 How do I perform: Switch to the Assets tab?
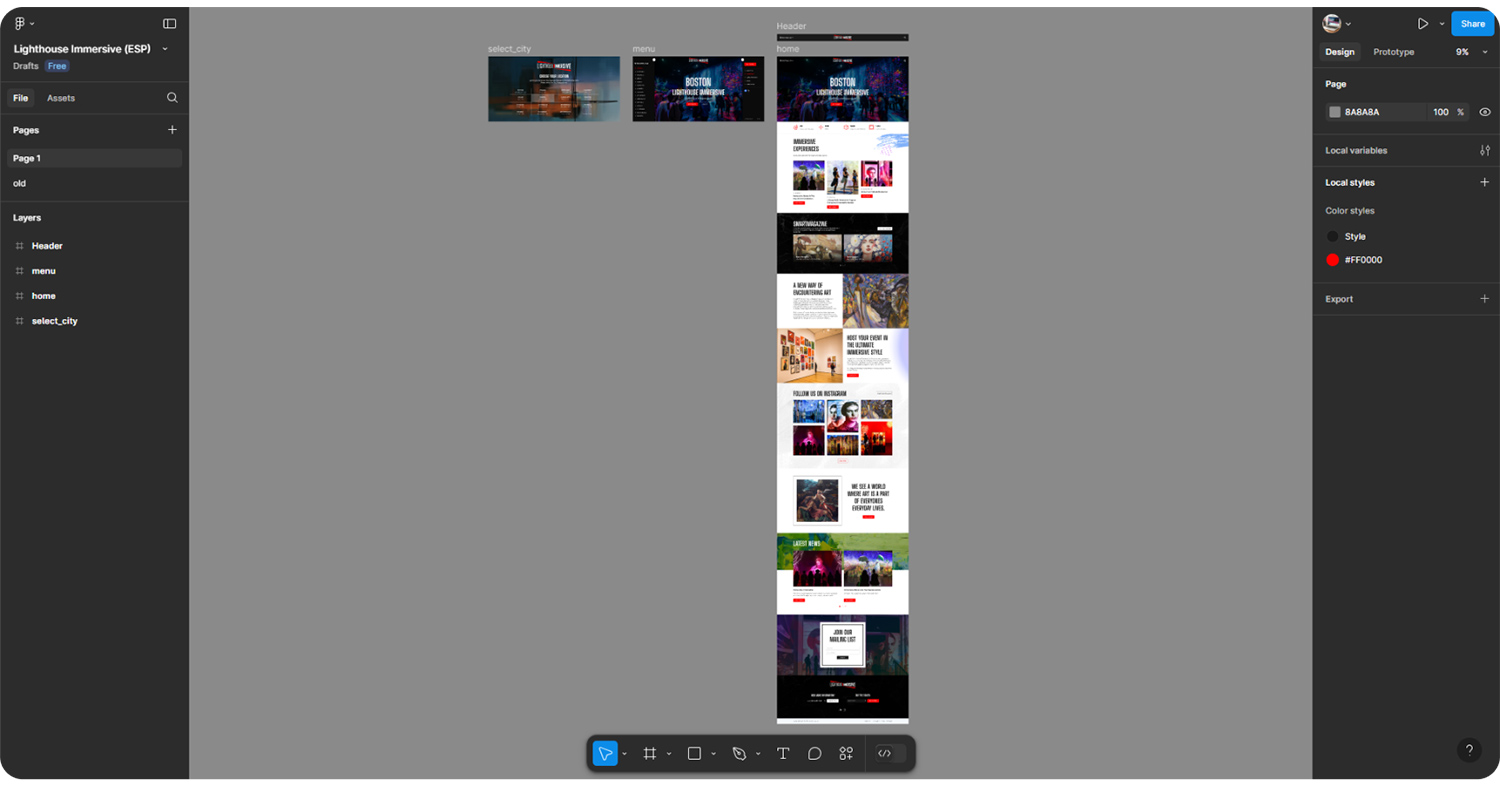[61, 98]
